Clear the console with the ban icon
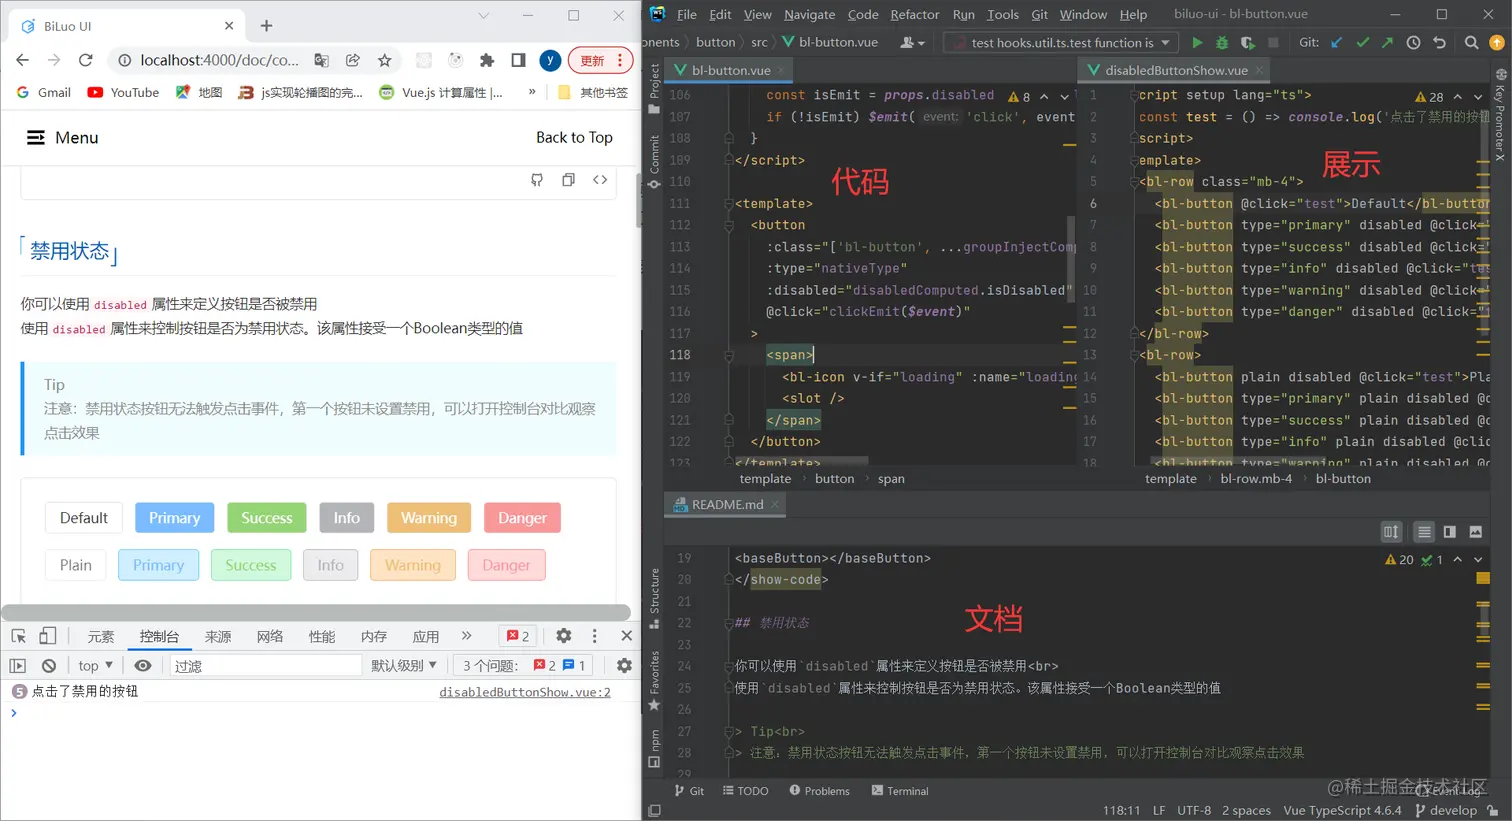This screenshot has height=821, width=1512. 49,666
